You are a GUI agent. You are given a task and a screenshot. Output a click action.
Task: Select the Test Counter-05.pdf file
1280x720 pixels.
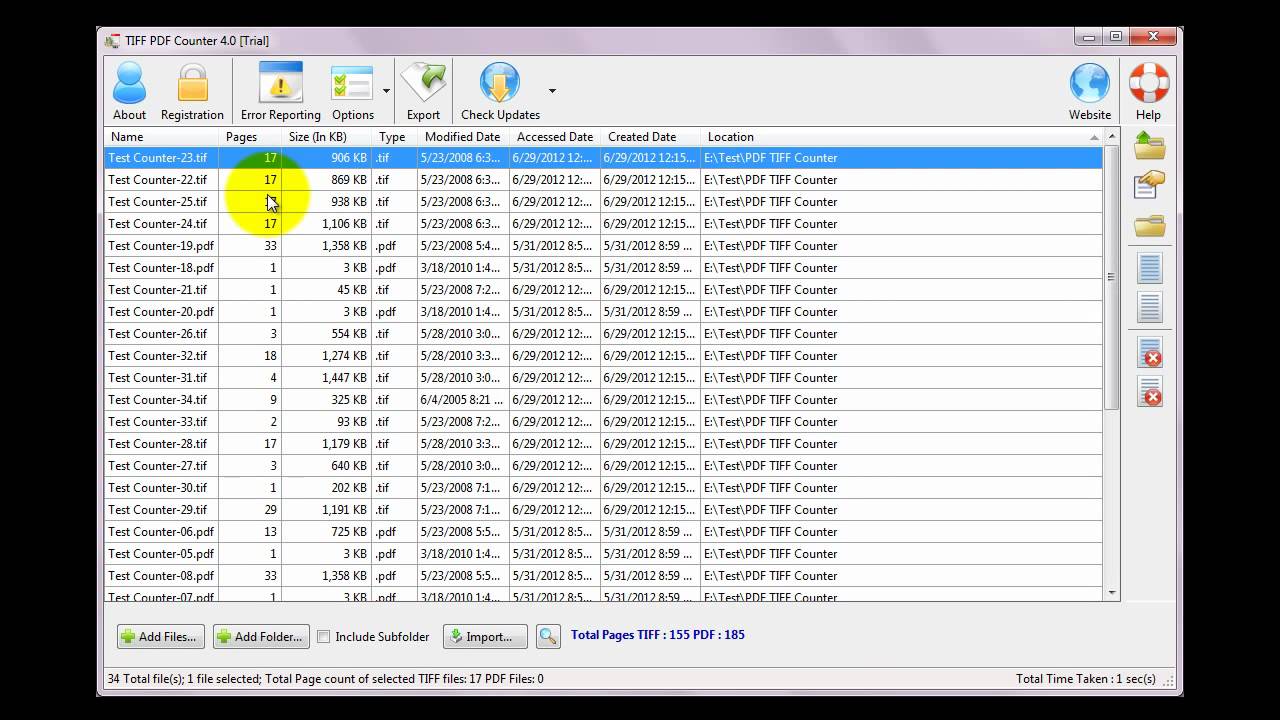click(603, 554)
